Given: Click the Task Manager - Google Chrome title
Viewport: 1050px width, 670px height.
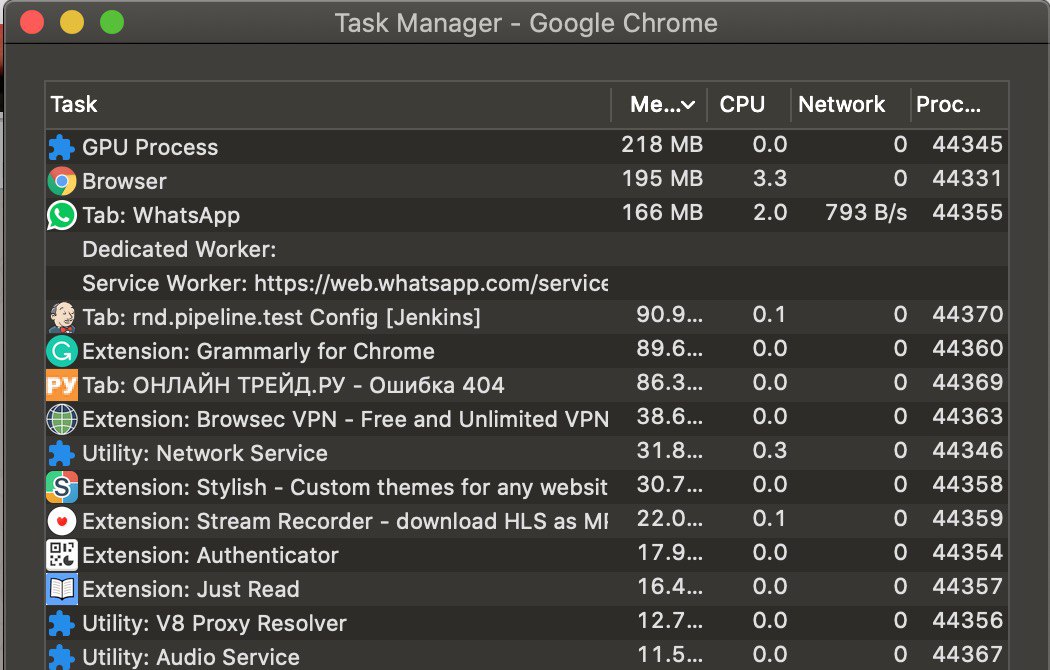Looking at the screenshot, I should tap(526, 23).
